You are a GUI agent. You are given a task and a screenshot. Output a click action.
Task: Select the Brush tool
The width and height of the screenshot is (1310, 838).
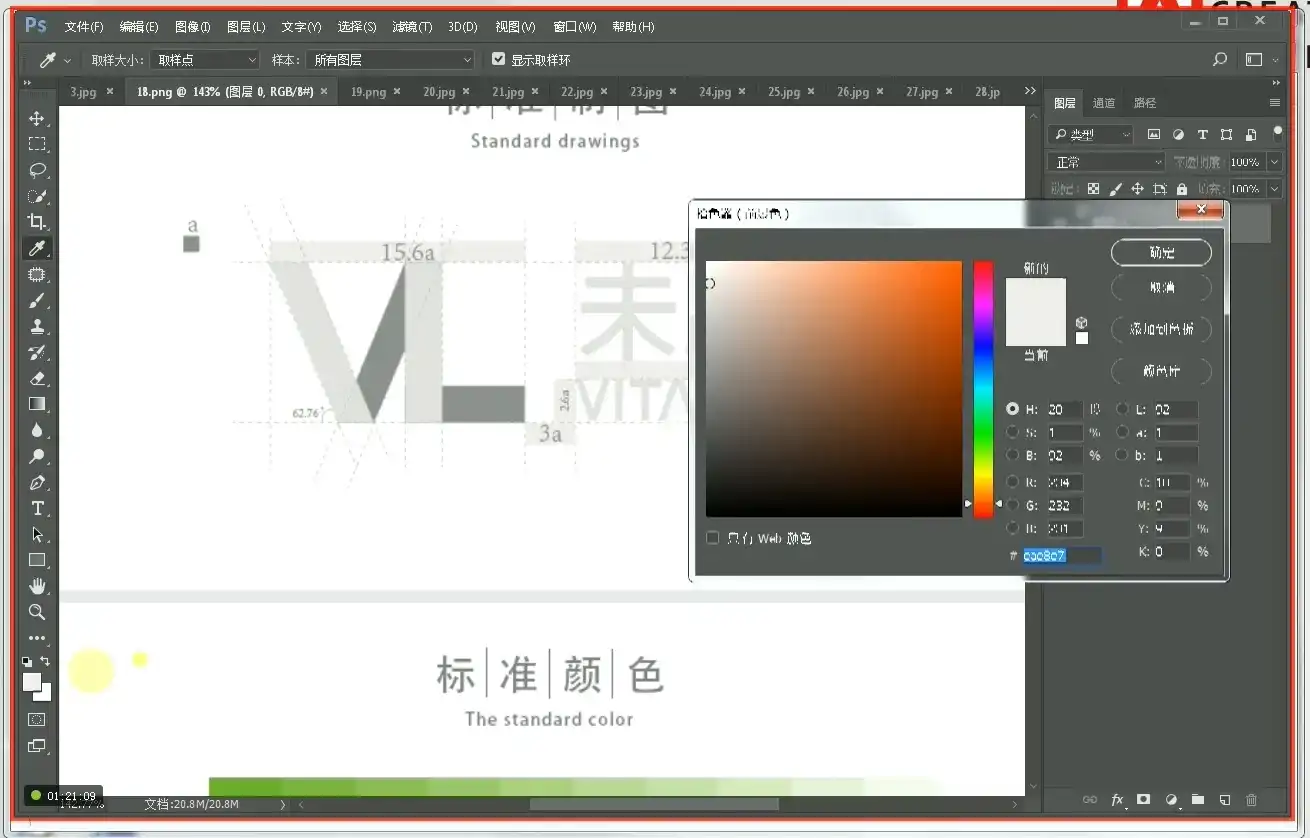[x=37, y=300]
